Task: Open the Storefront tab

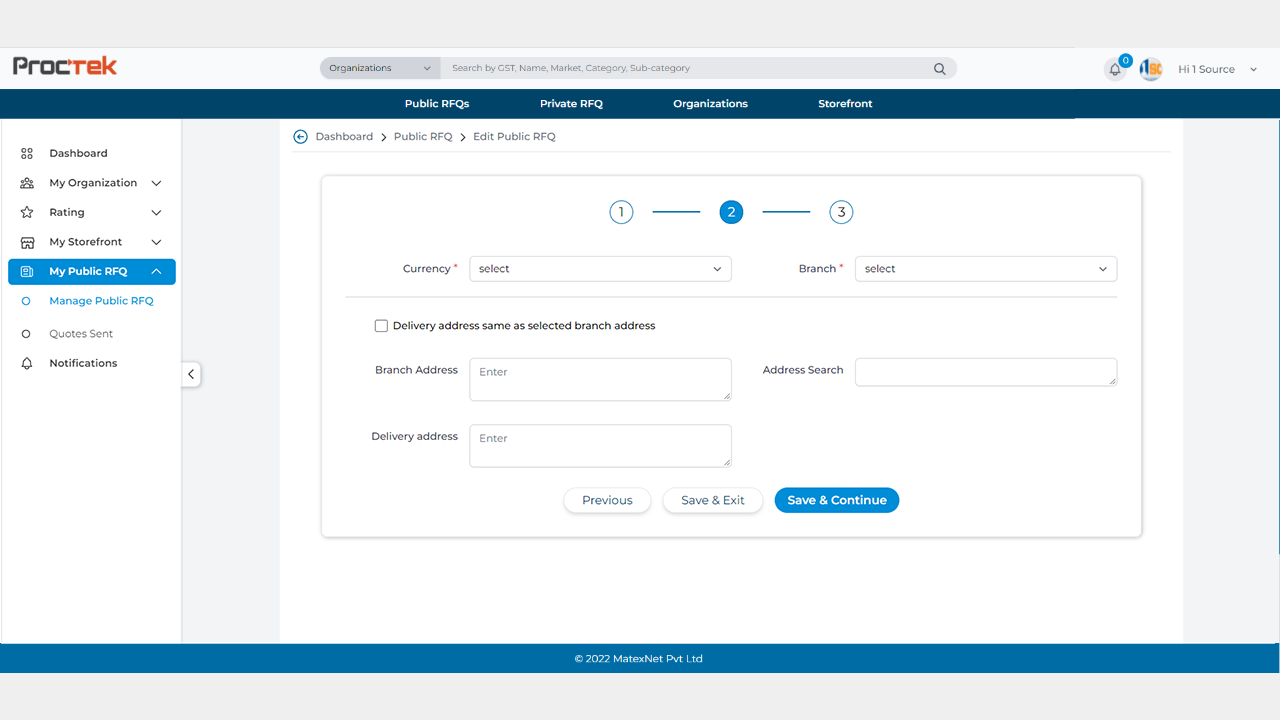Action: click(x=845, y=104)
